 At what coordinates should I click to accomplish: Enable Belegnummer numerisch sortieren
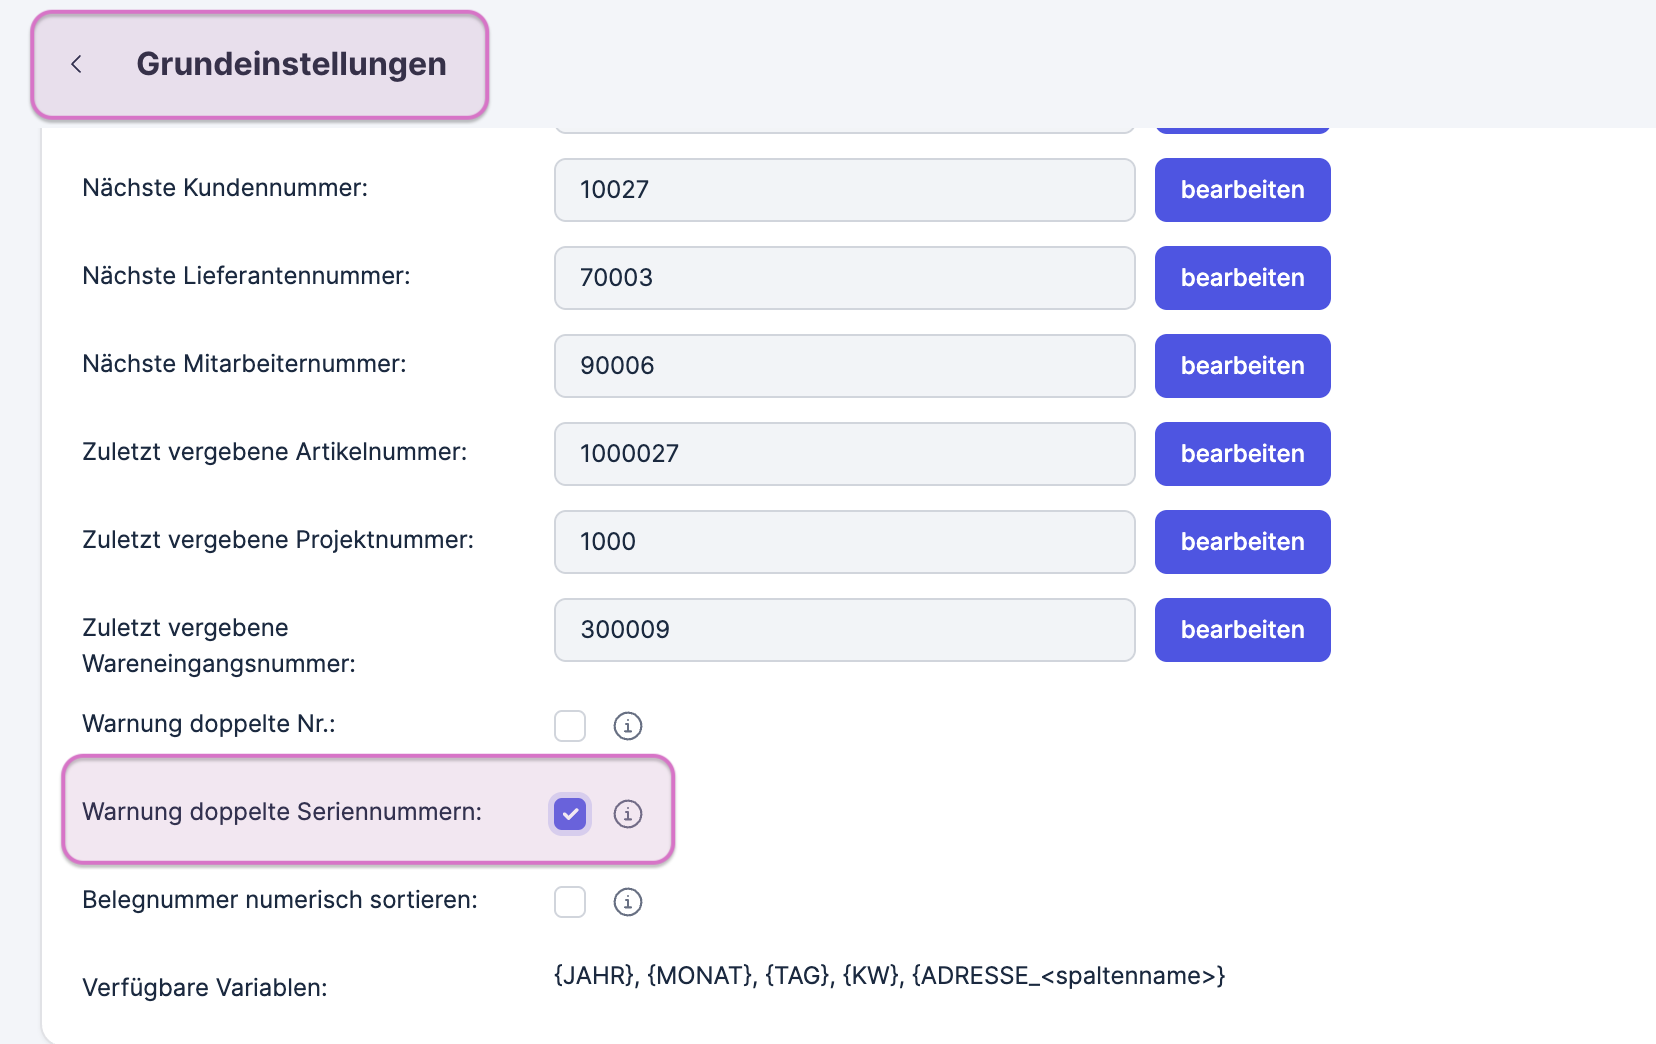pos(570,901)
